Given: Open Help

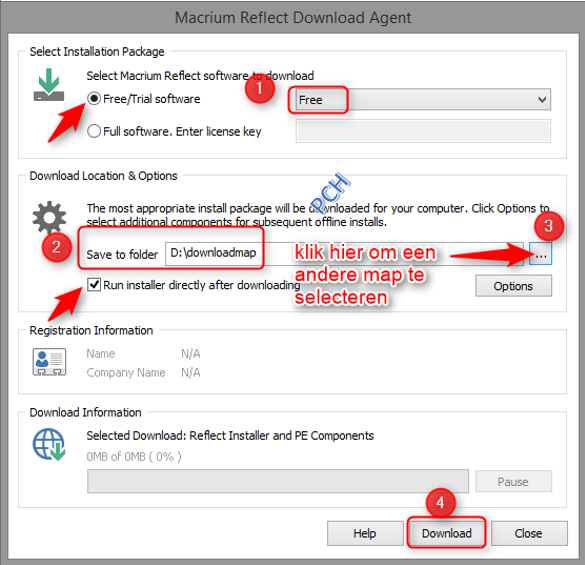Looking at the screenshot, I should coord(365,533).
